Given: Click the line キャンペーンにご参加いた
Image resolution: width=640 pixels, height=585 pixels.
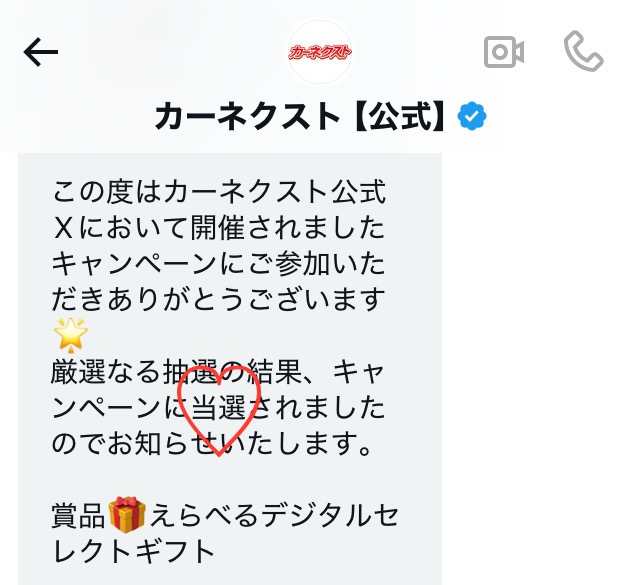Looking at the screenshot, I should [218, 263].
